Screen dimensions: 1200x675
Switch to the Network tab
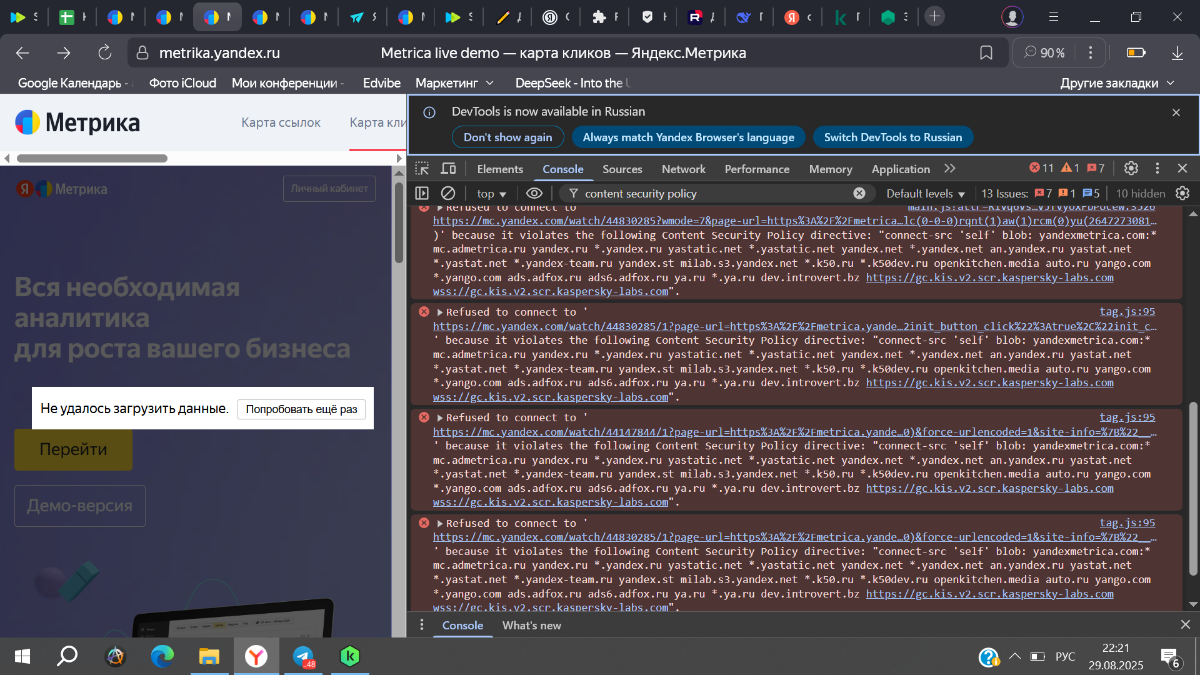(x=683, y=169)
